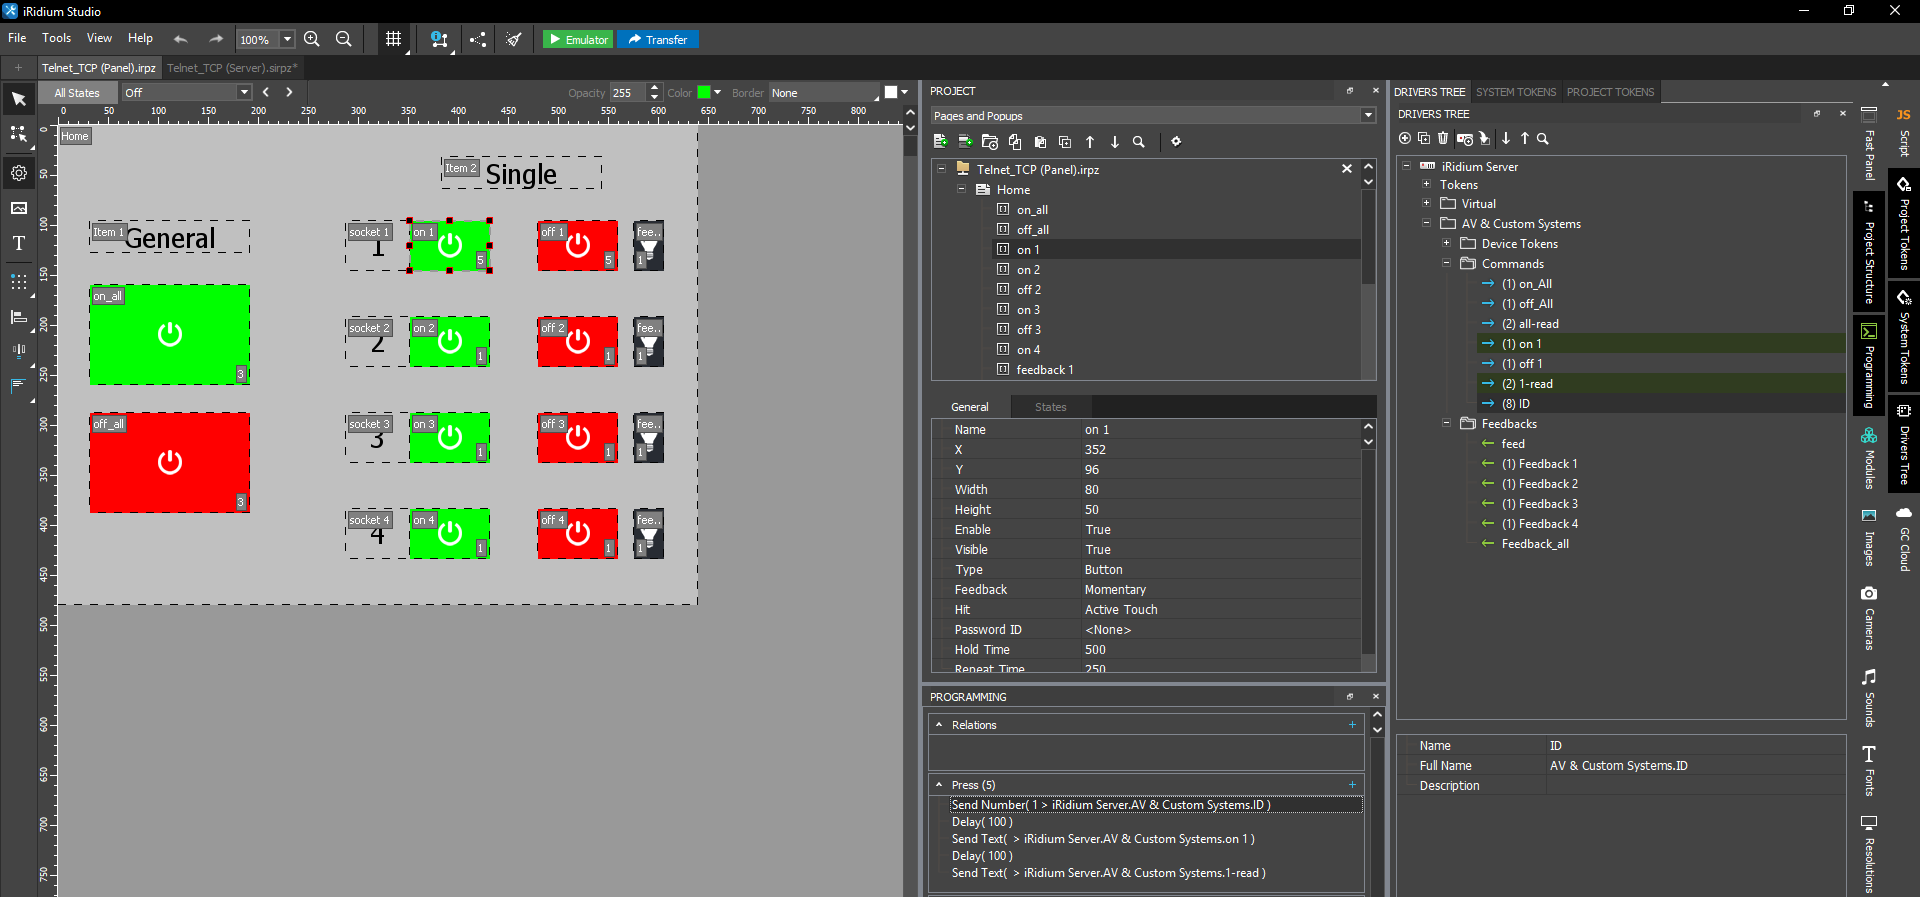Screen dimensions: 1920x897
Task: Click the Transfer button
Action: [657, 39]
